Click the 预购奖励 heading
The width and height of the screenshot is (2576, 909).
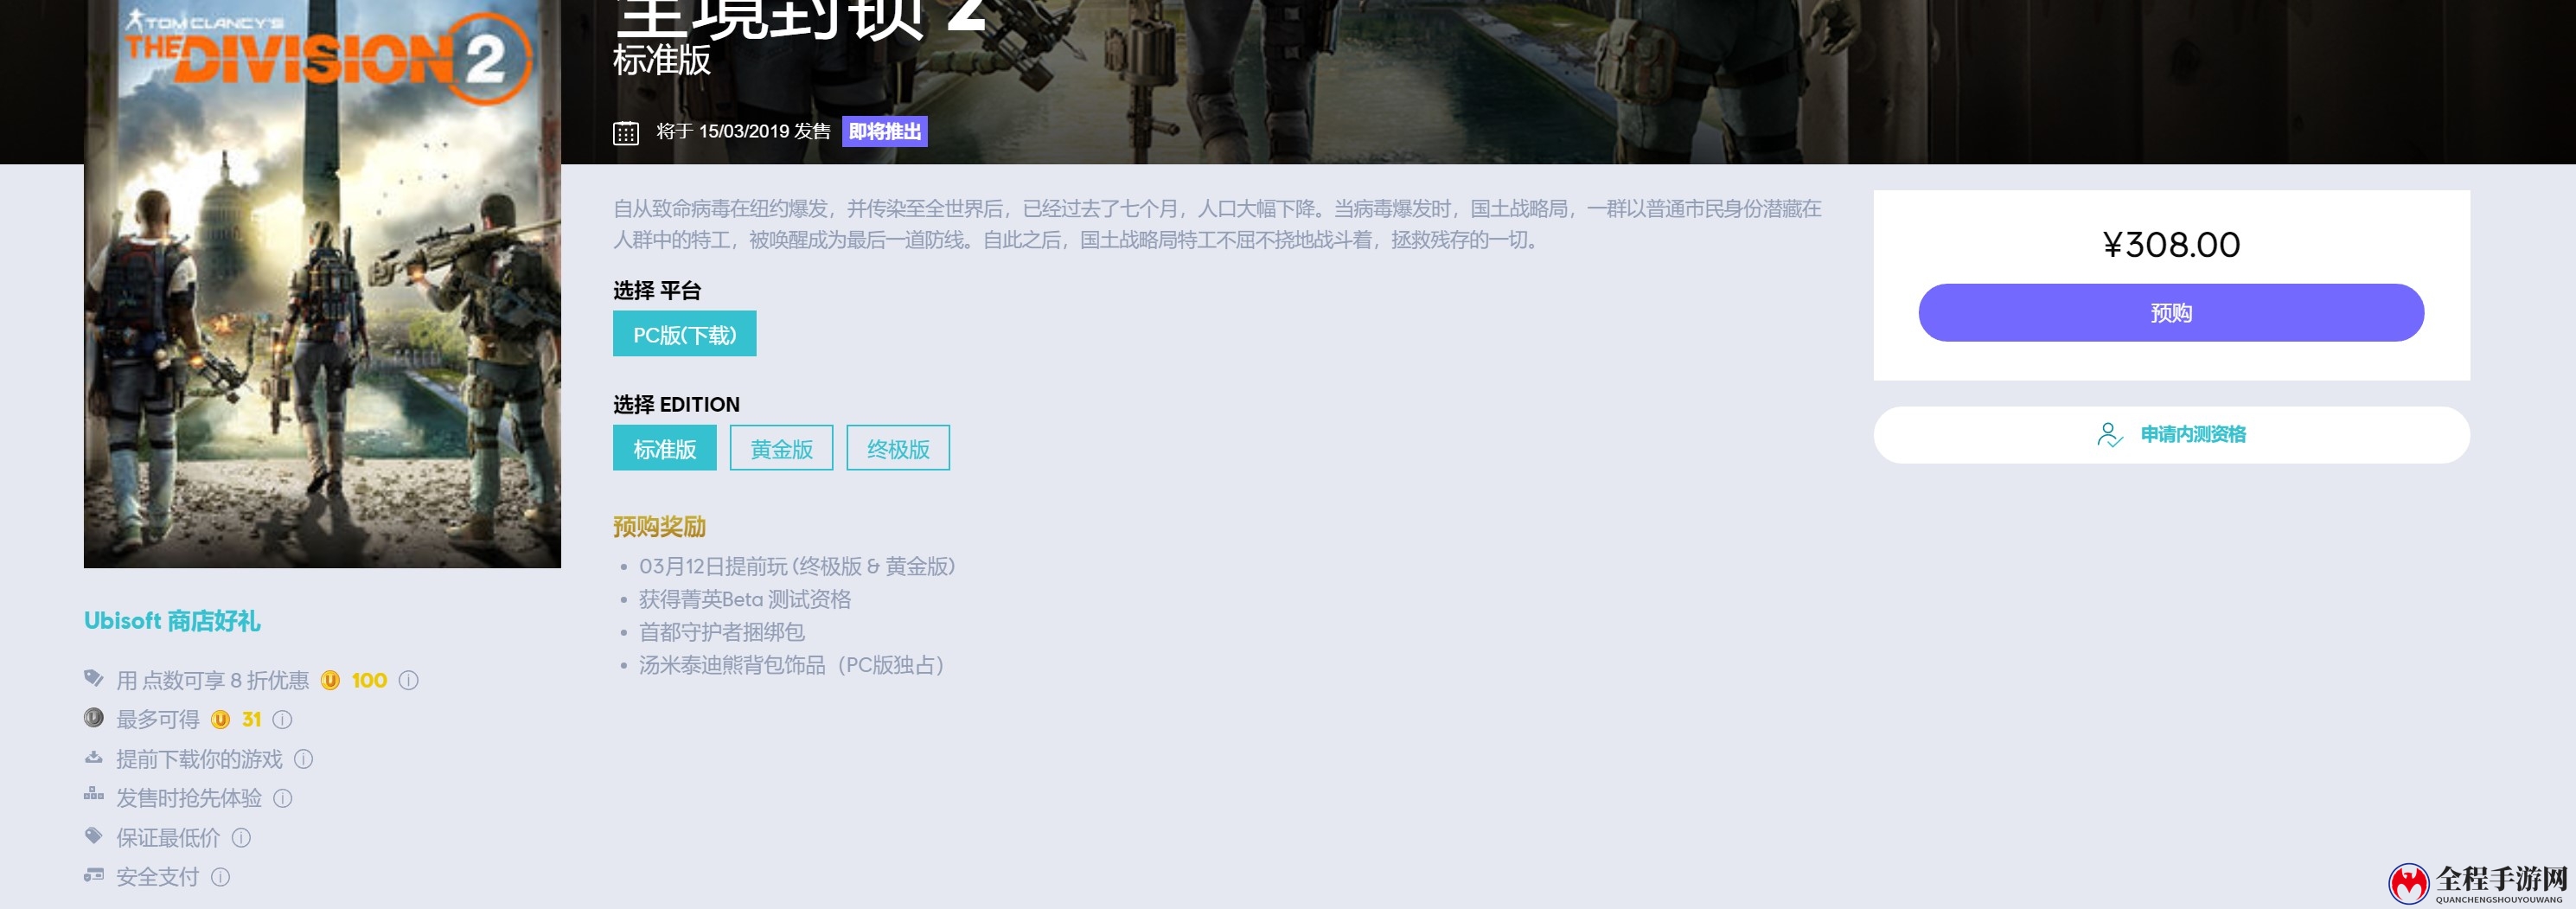click(x=660, y=527)
